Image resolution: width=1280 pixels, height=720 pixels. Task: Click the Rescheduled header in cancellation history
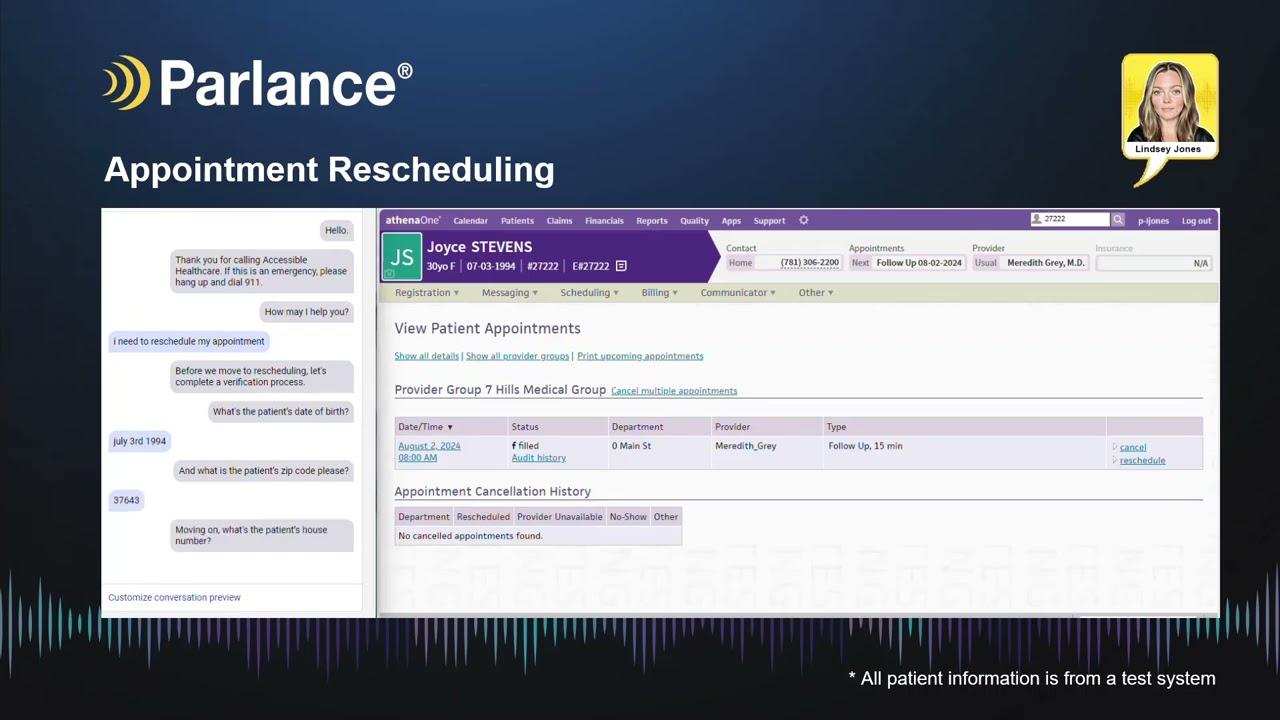pyautogui.click(x=483, y=517)
